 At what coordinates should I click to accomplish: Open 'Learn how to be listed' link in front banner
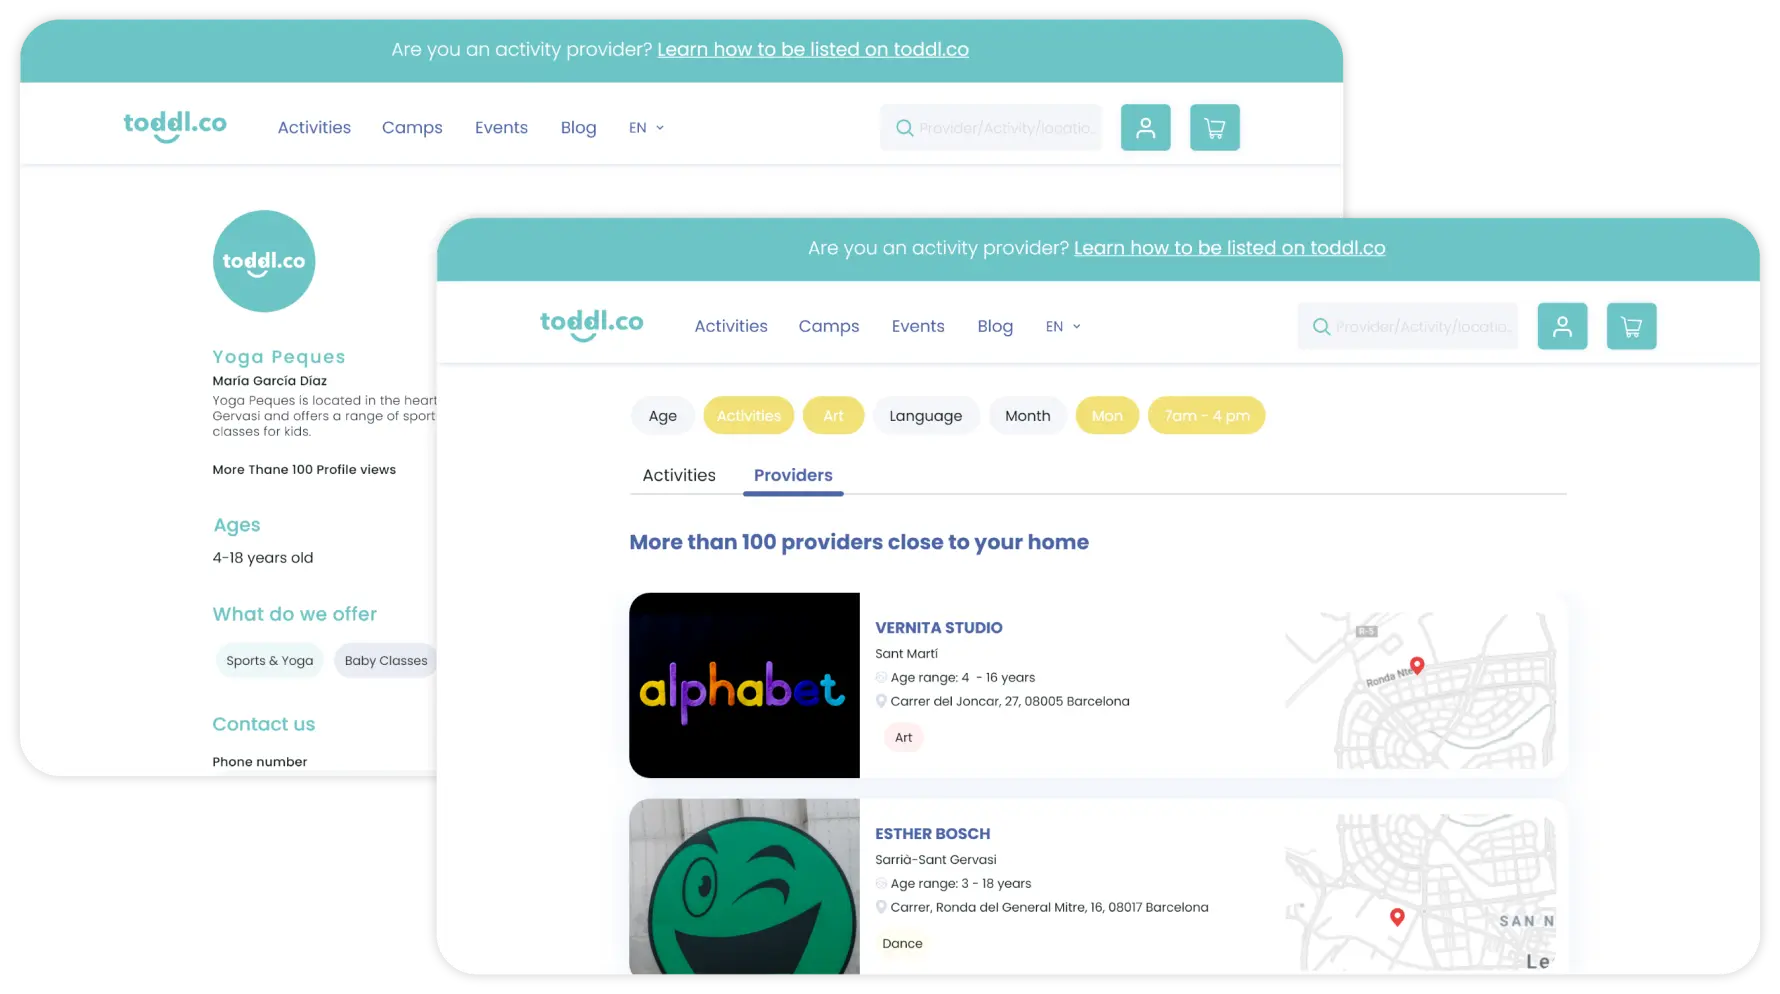1229,248
